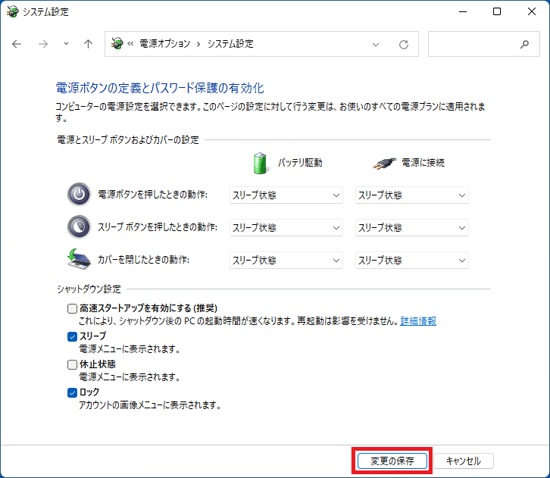
Task: Open power button action dropdown for battery
Action: point(286,195)
